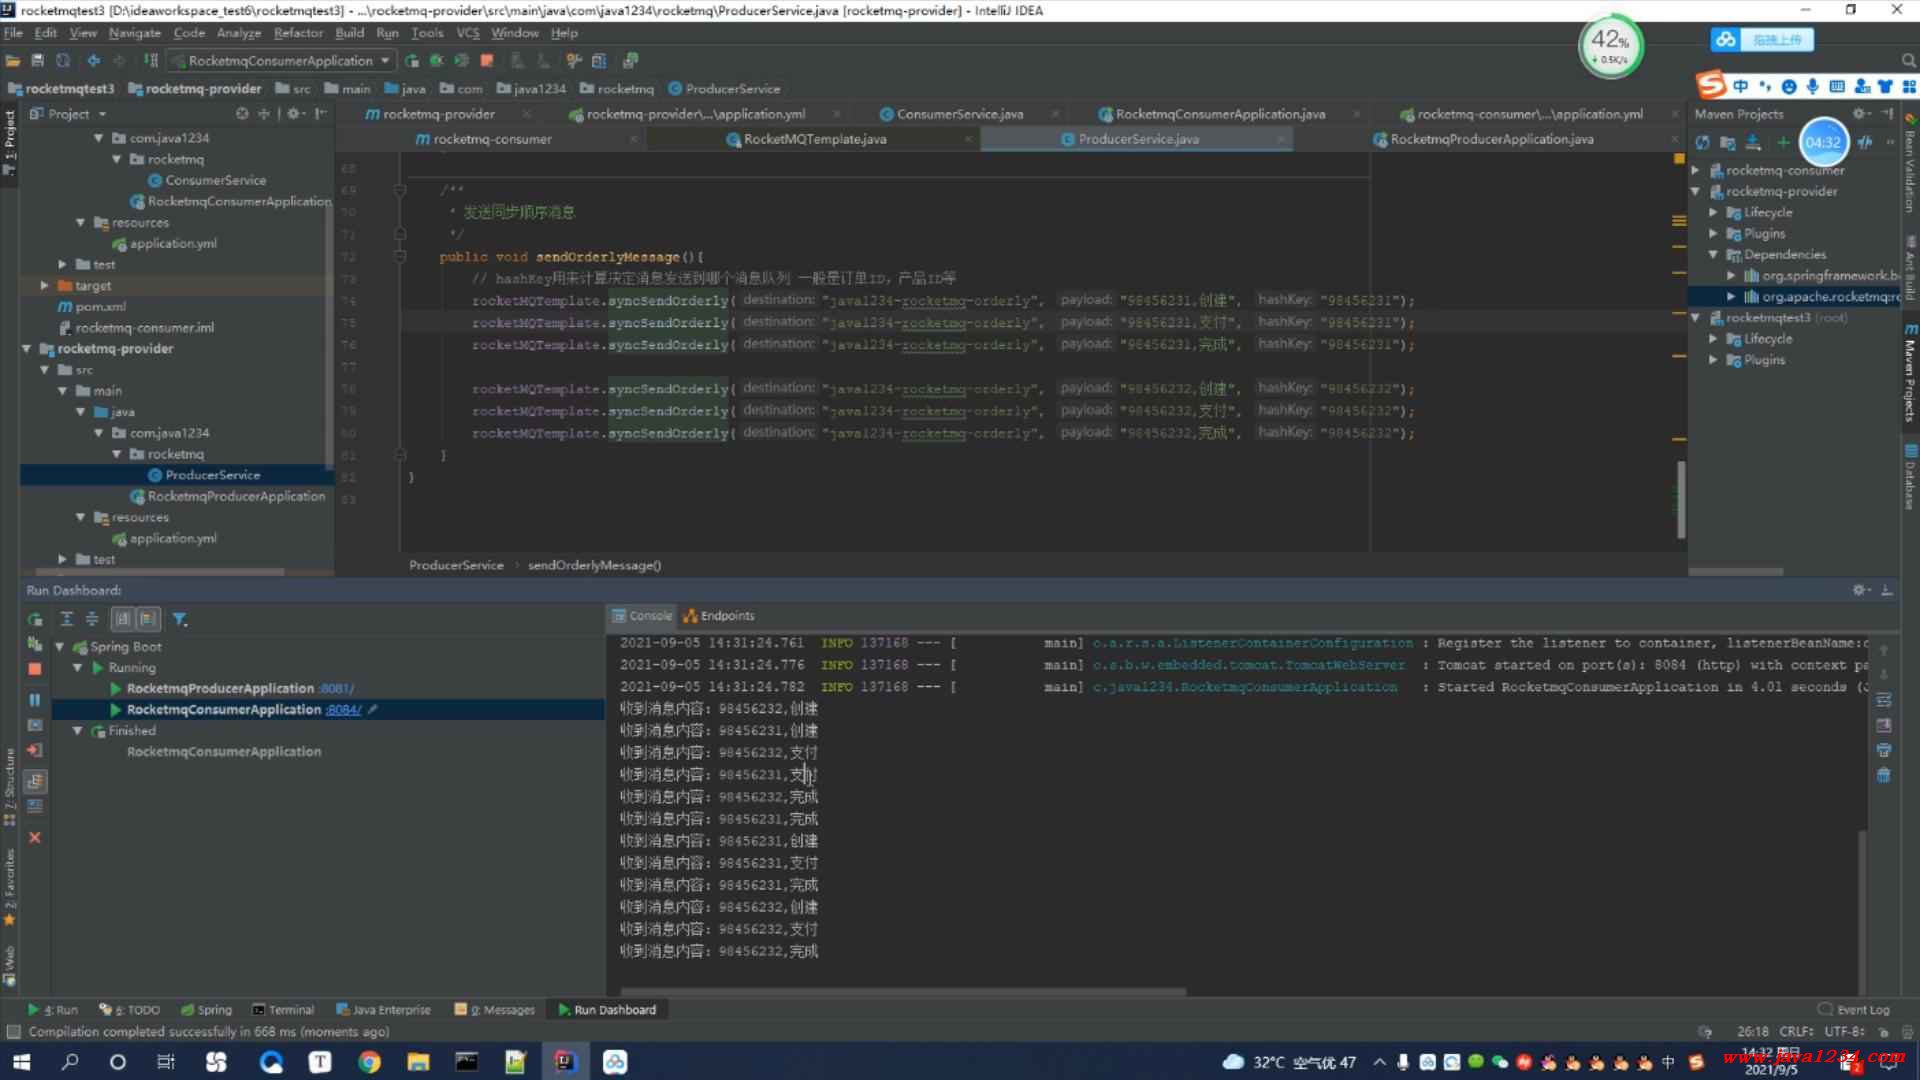The image size is (1920, 1080).
Task: Click the Project panel settings gear icon
Action: [x=294, y=114]
